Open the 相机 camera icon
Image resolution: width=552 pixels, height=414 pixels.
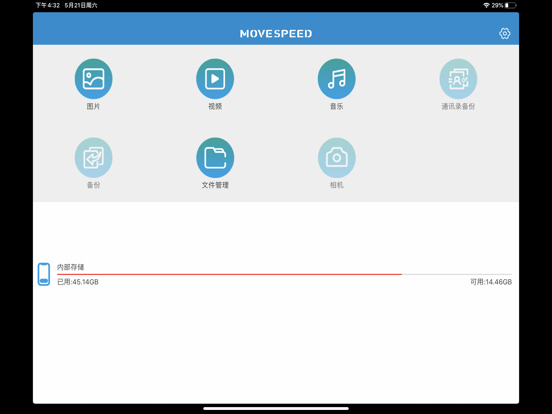(x=337, y=157)
